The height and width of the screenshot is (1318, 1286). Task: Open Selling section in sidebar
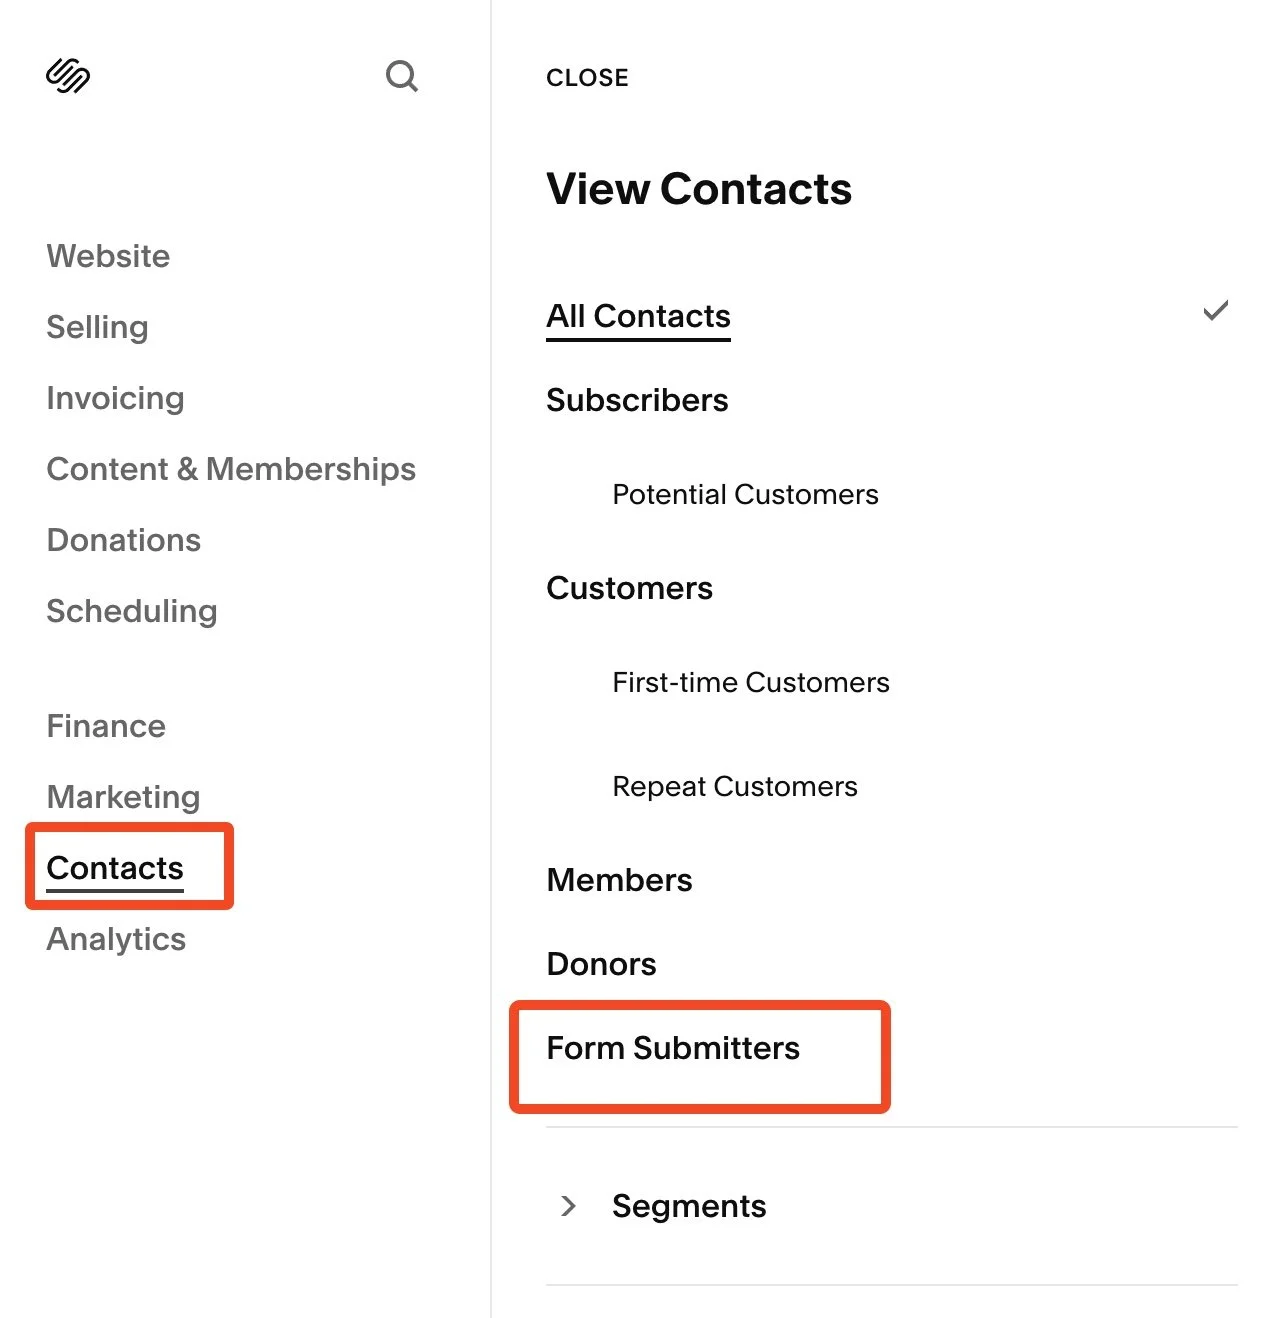pos(97,327)
